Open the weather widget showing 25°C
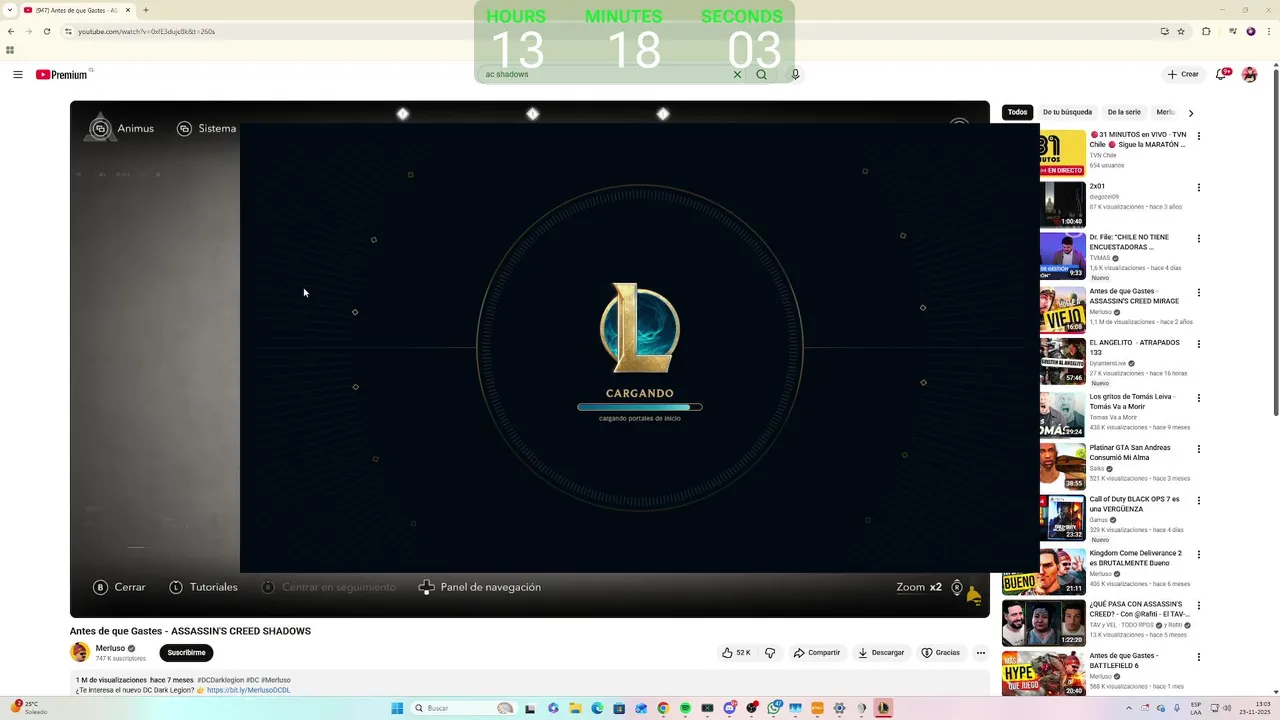This screenshot has height=720, width=1280. [x=29, y=708]
